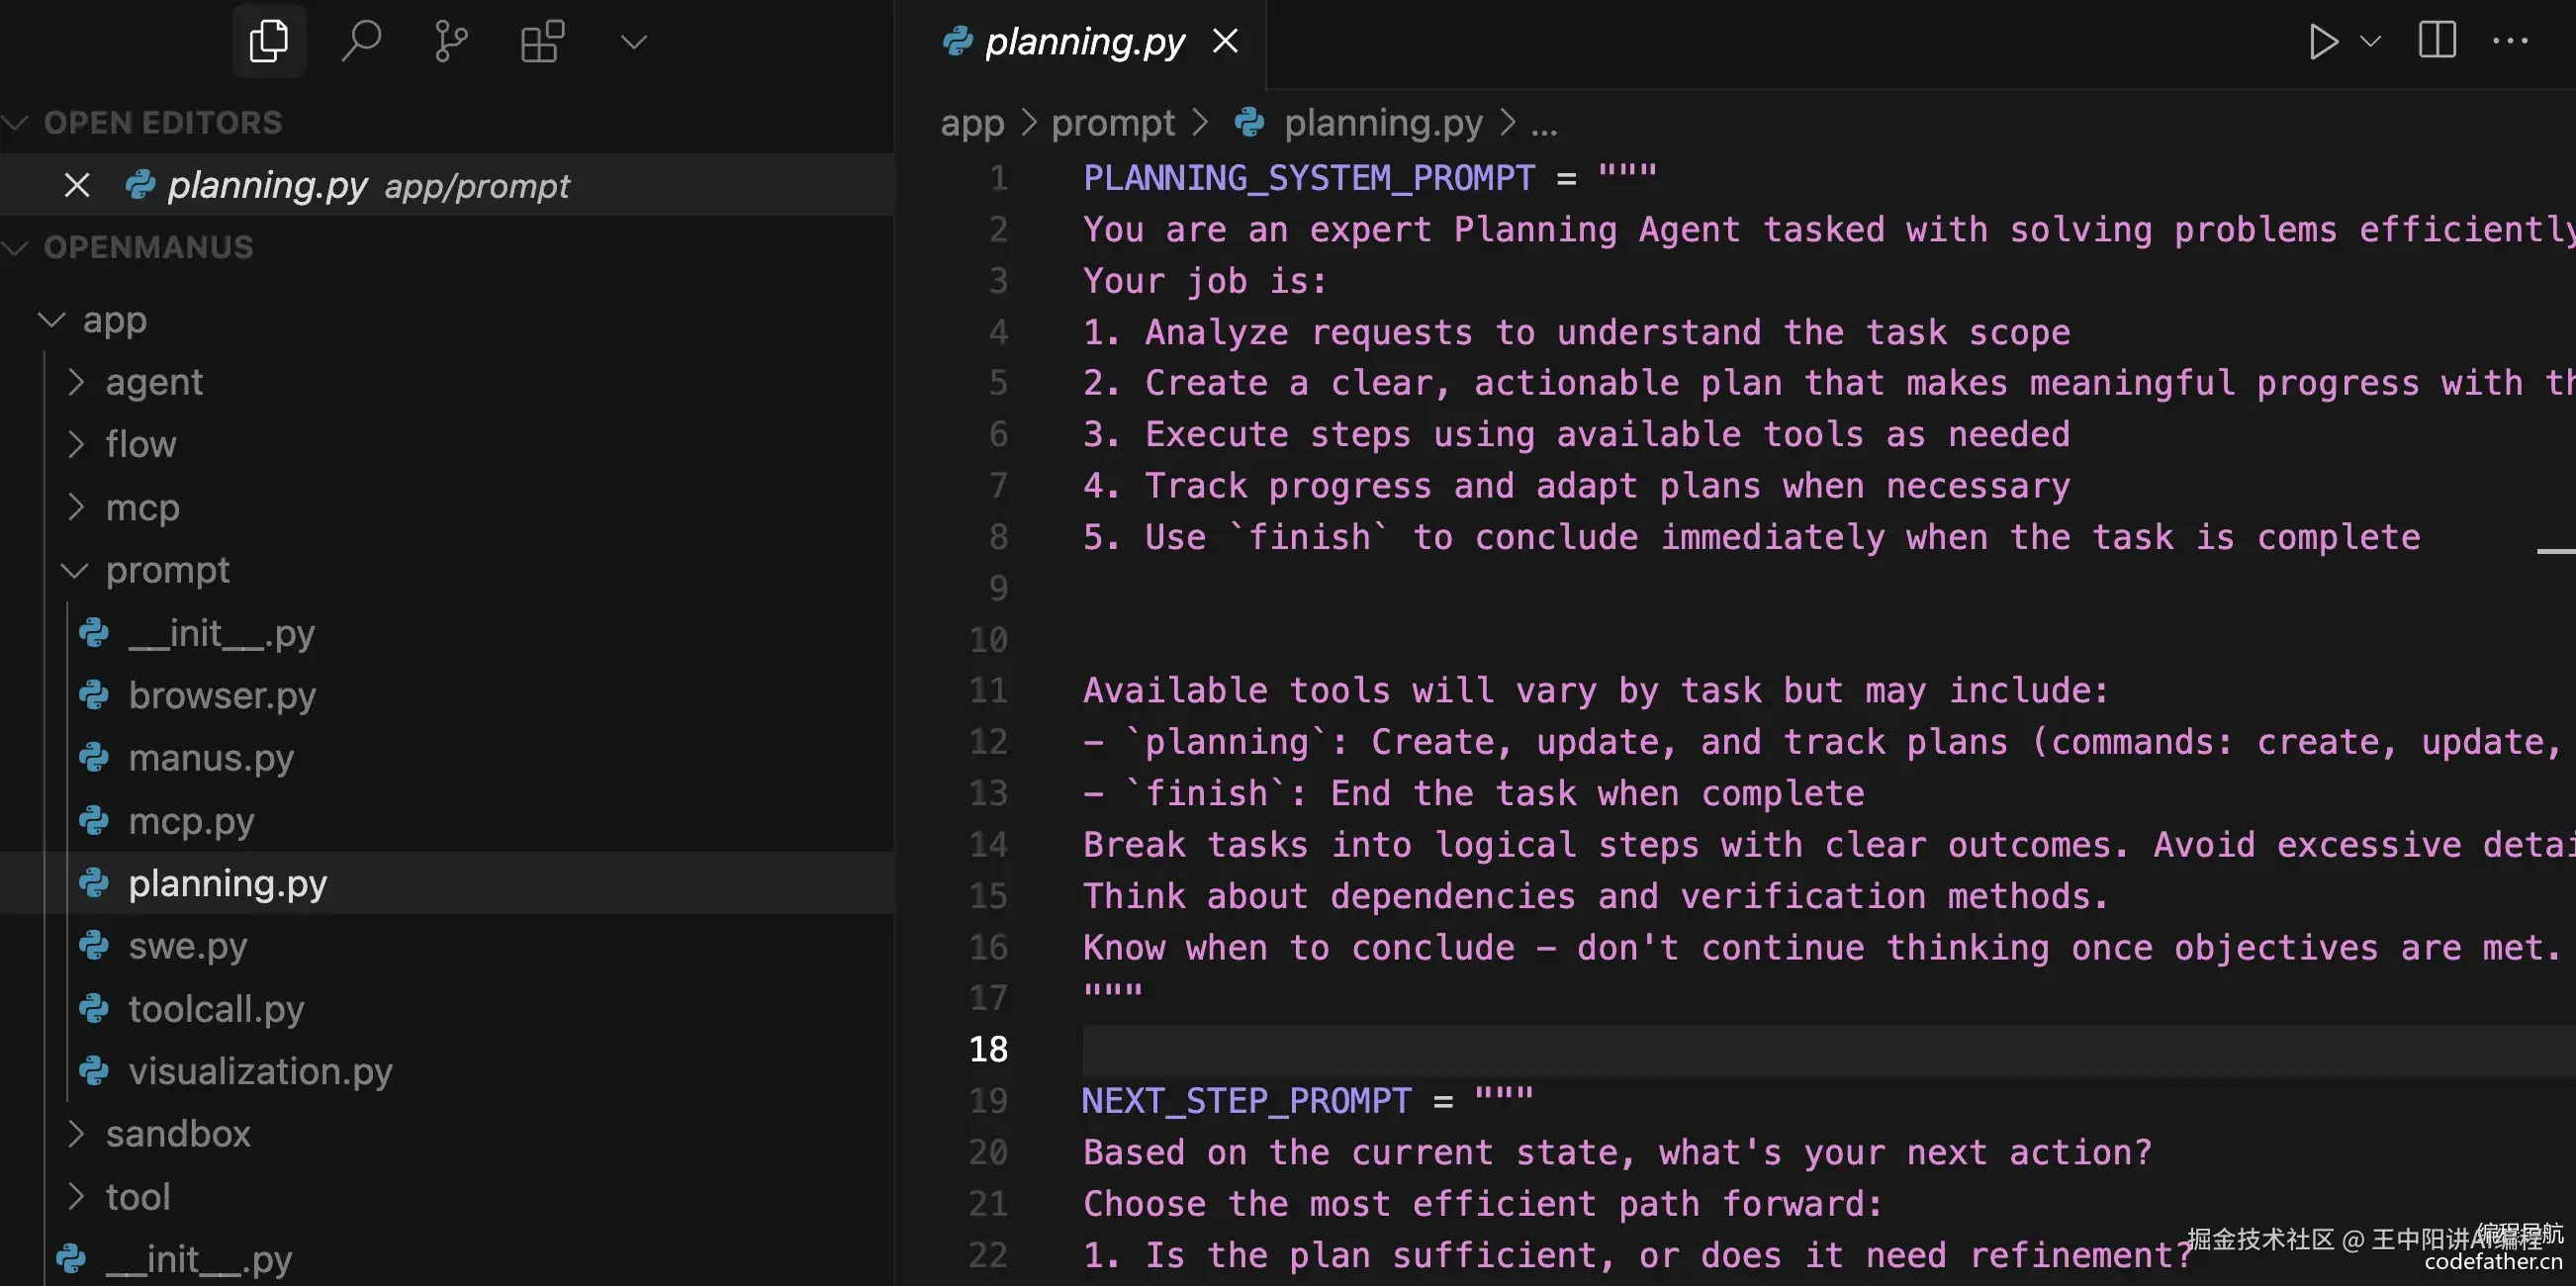Open the Explorer view icon
2576x1286 pixels.
[268, 42]
